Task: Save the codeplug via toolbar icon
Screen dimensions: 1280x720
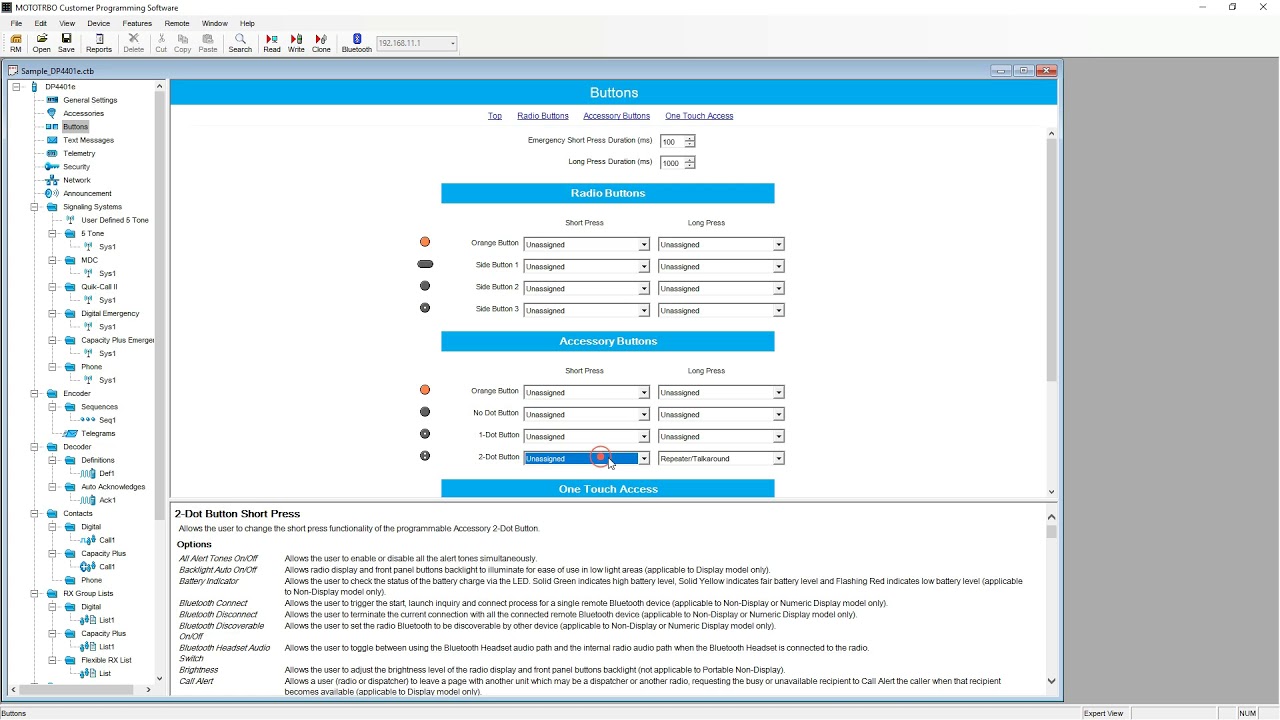Action: pos(66,43)
